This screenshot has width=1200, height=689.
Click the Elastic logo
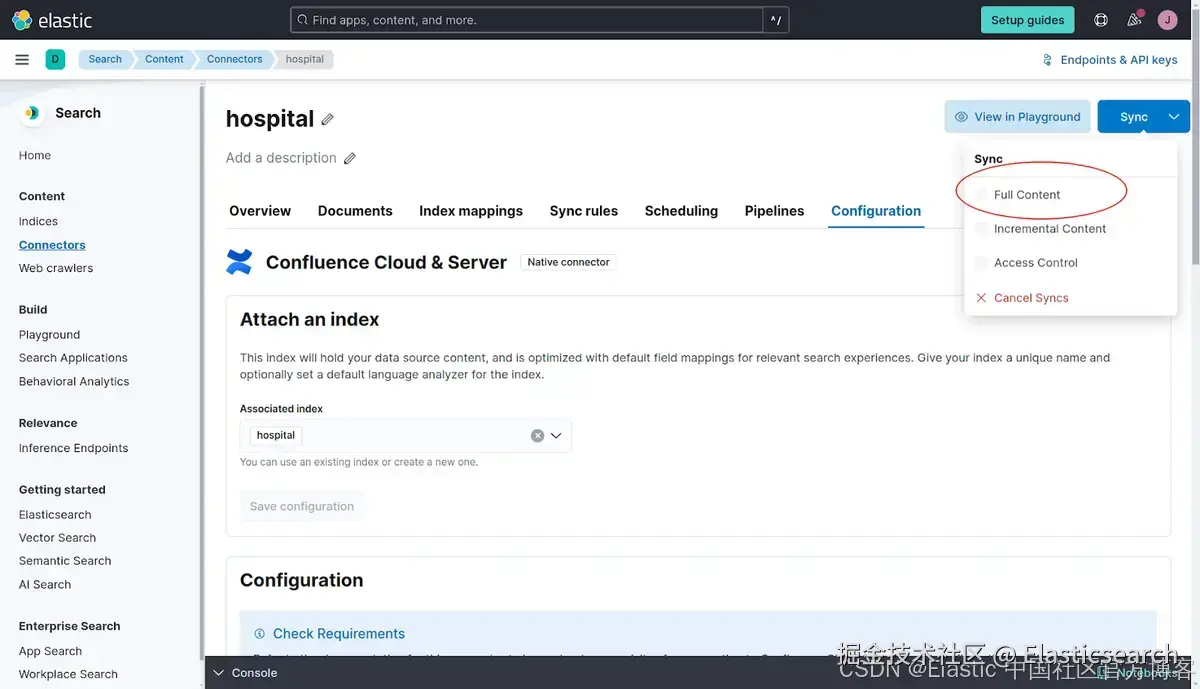52,20
